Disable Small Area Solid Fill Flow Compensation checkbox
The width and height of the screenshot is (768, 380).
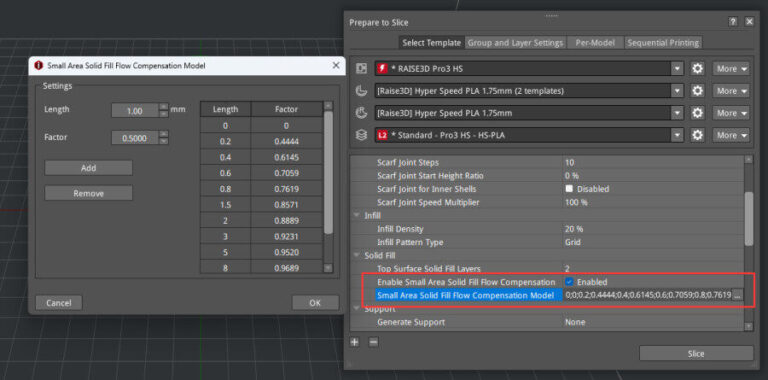[x=569, y=282]
